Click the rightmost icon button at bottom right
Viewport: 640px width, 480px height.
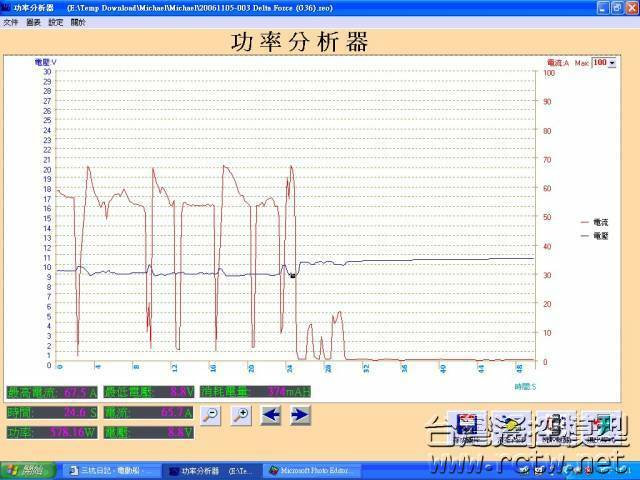point(600,426)
